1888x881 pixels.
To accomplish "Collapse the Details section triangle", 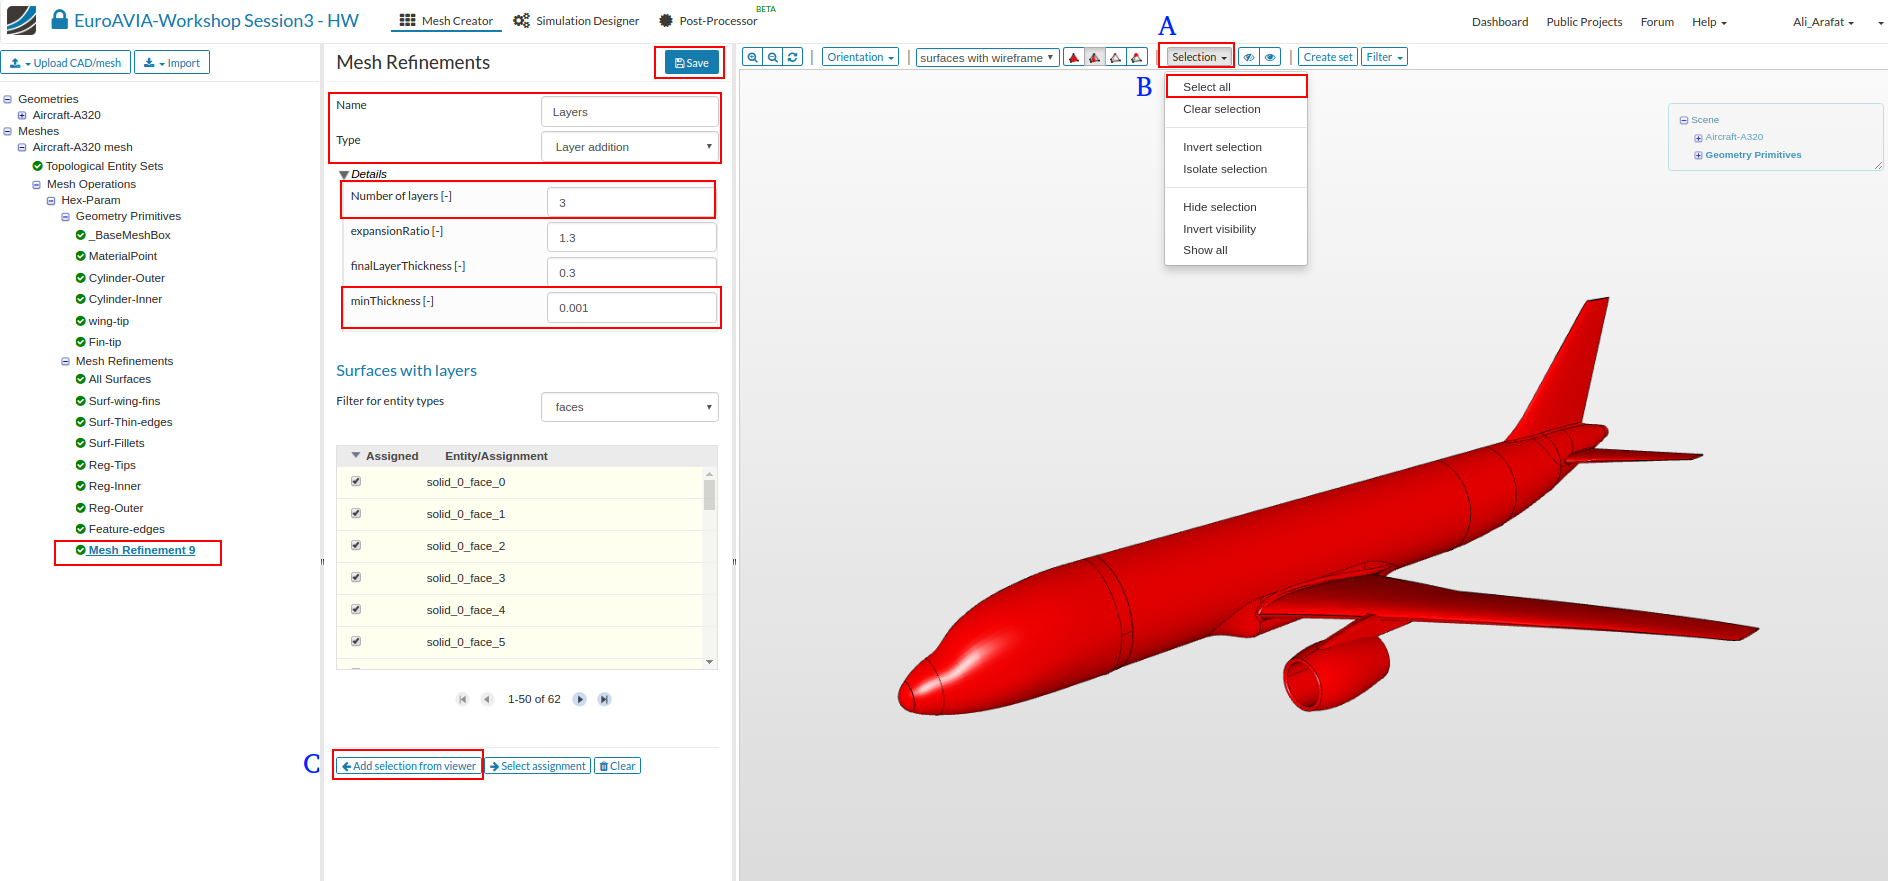I will click(x=344, y=175).
